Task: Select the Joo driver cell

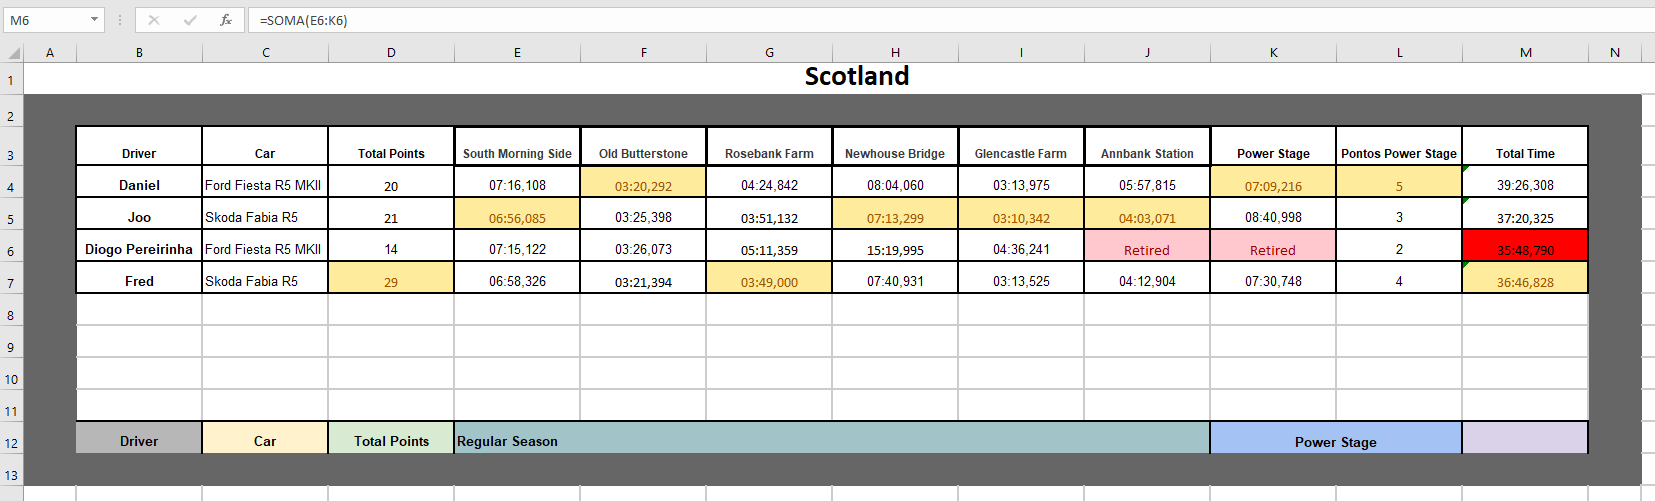Action: pyautogui.click(x=139, y=214)
